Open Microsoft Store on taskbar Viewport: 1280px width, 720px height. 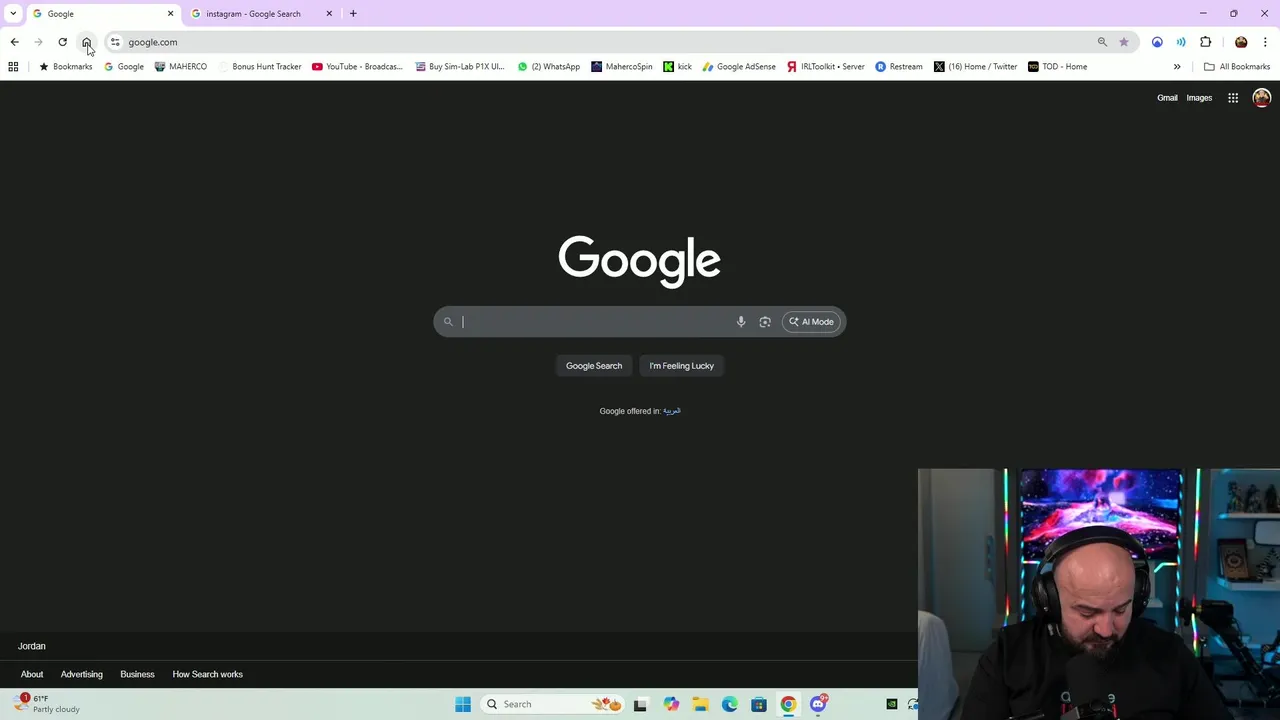pos(759,704)
